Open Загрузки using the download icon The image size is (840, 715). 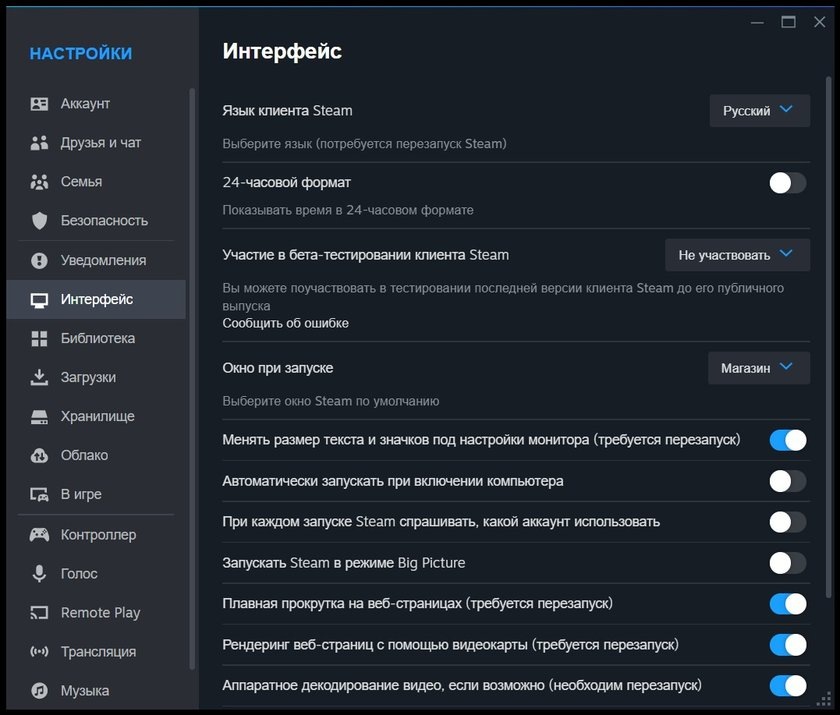(40, 378)
